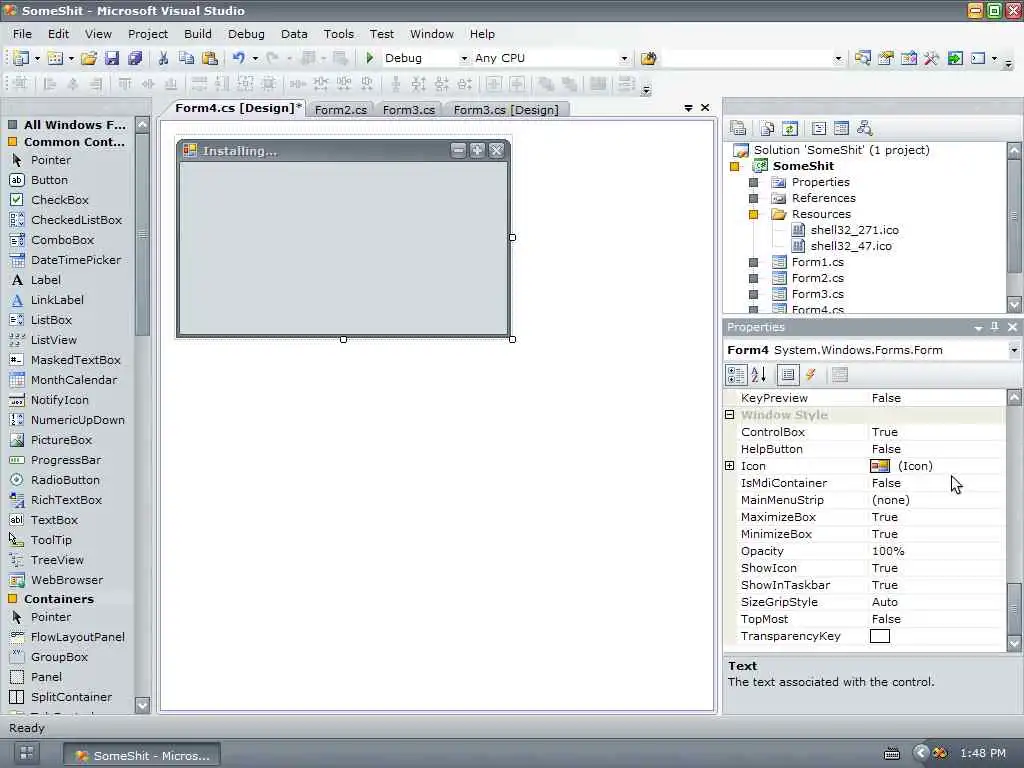
Task: Click Show All Files icon in Solution Explorer
Action: (767, 128)
